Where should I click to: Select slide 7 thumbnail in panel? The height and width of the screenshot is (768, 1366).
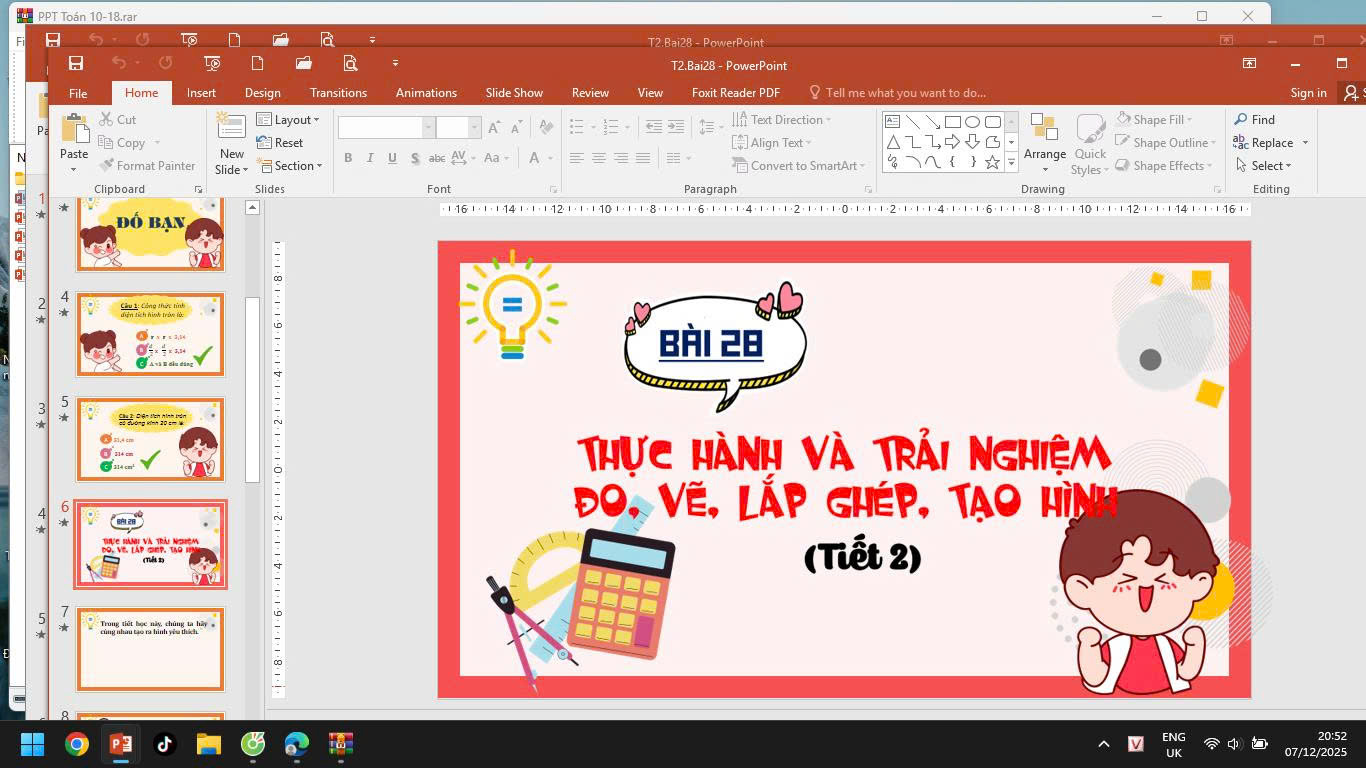point(151,648)
